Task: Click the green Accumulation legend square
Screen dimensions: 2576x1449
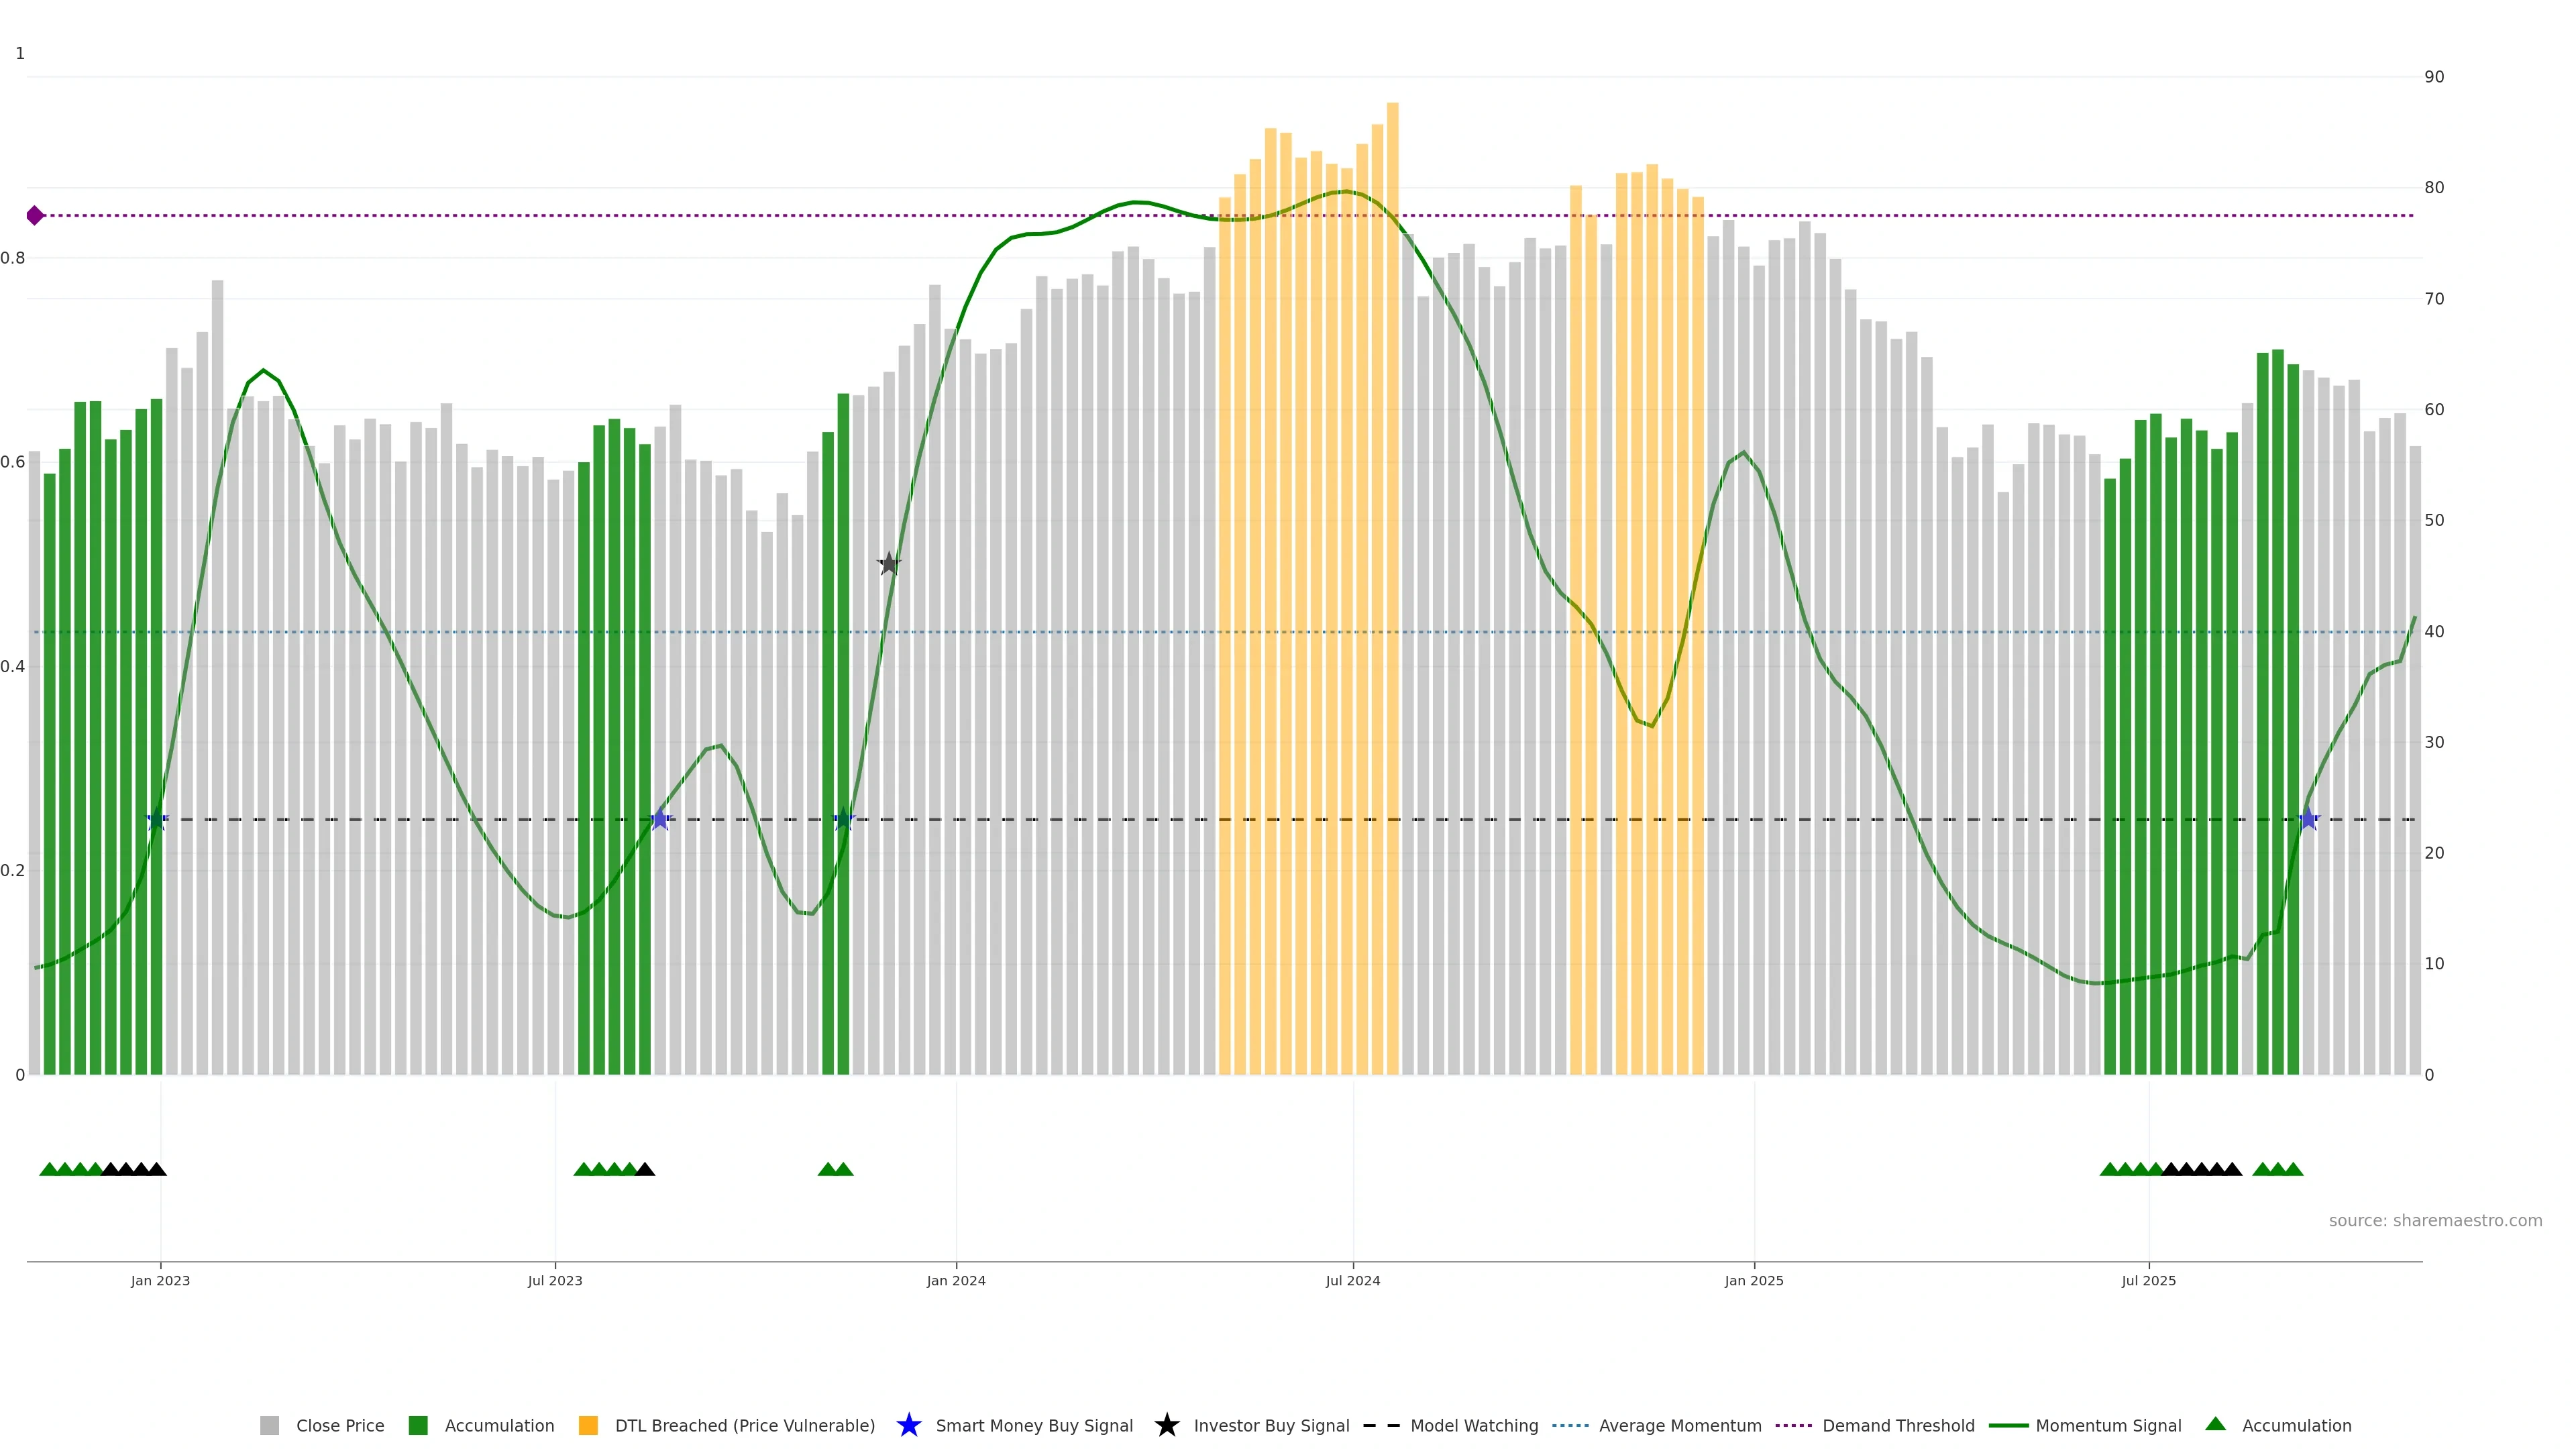Action: pyautogui.click(x=418, y=1425)
